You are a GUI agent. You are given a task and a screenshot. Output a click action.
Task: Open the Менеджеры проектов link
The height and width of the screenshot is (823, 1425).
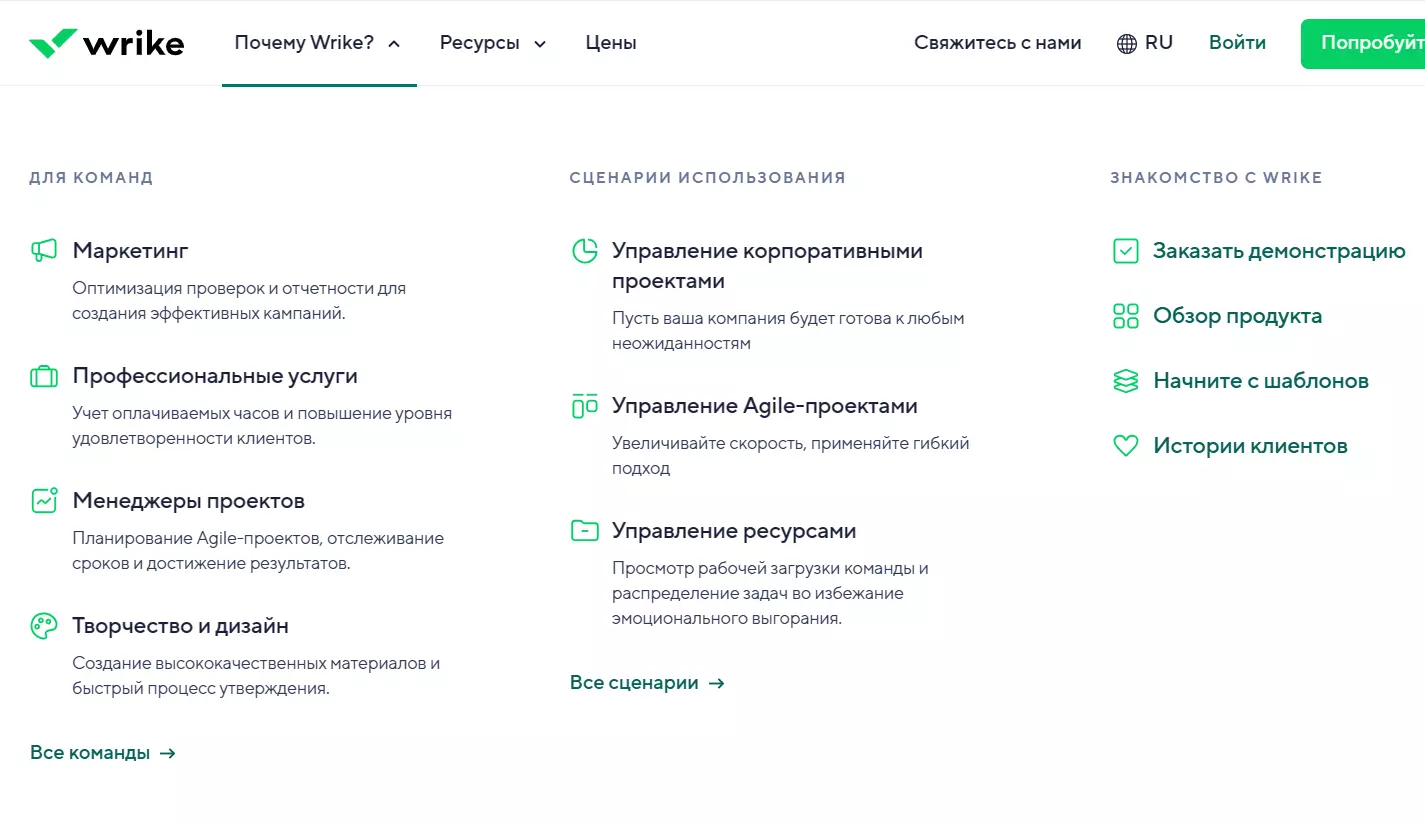[188, 501]
